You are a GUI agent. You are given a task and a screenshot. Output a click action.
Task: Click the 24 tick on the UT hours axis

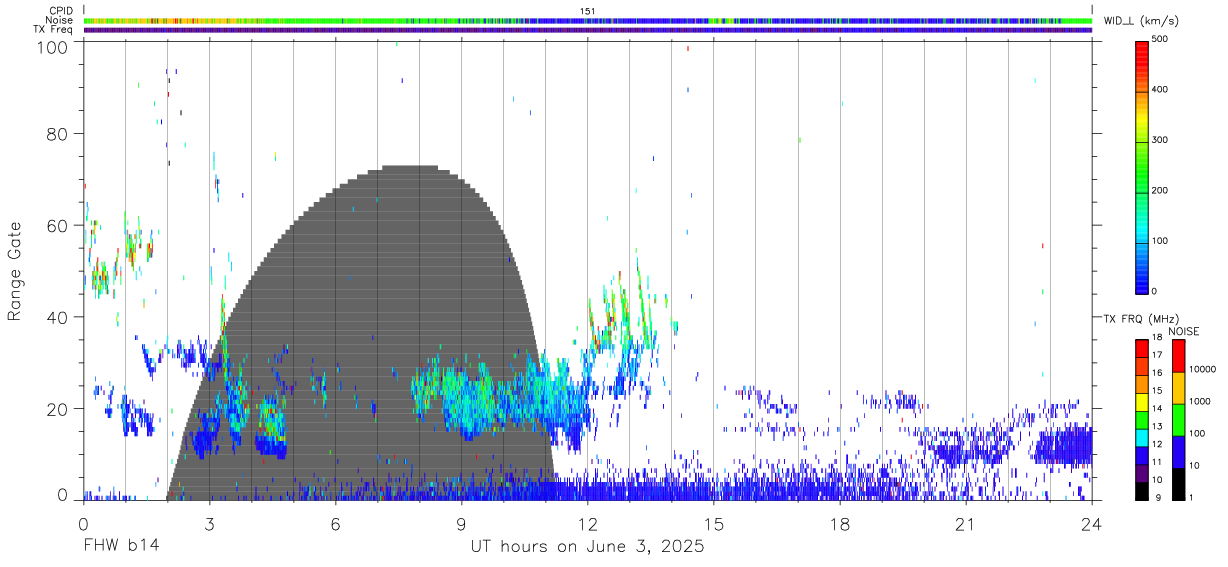(x=1091, y=523)
